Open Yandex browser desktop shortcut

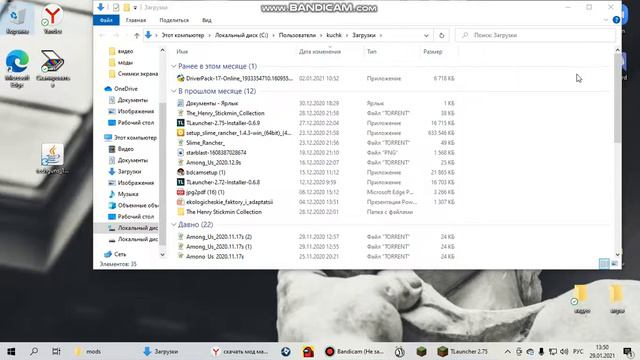point(52,19)
